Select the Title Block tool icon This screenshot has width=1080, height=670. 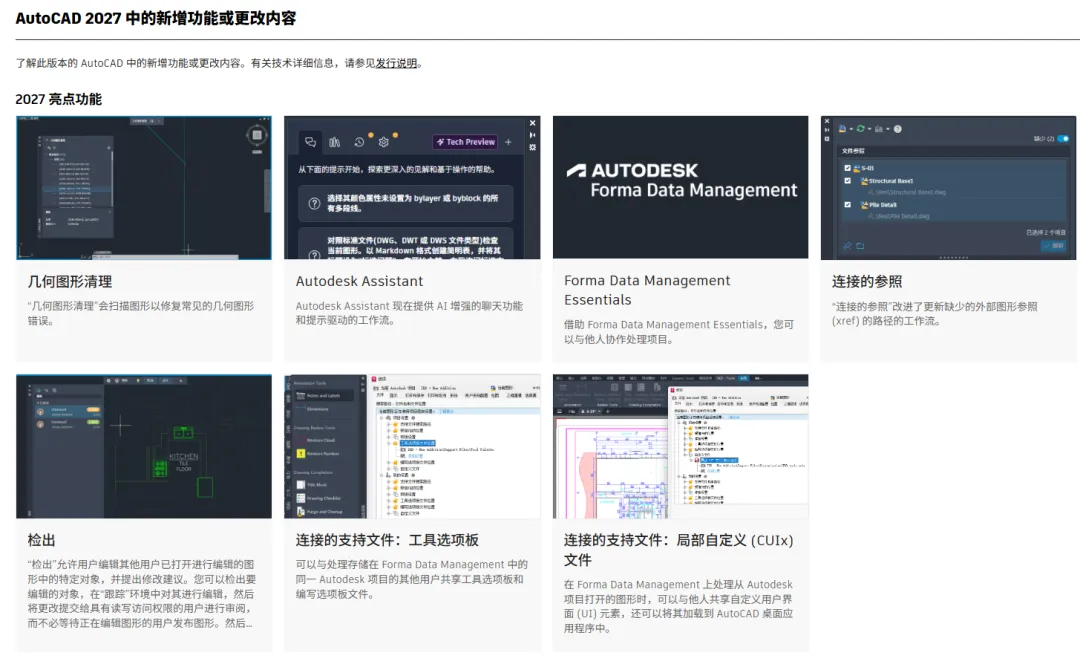[x=301, y=485]
